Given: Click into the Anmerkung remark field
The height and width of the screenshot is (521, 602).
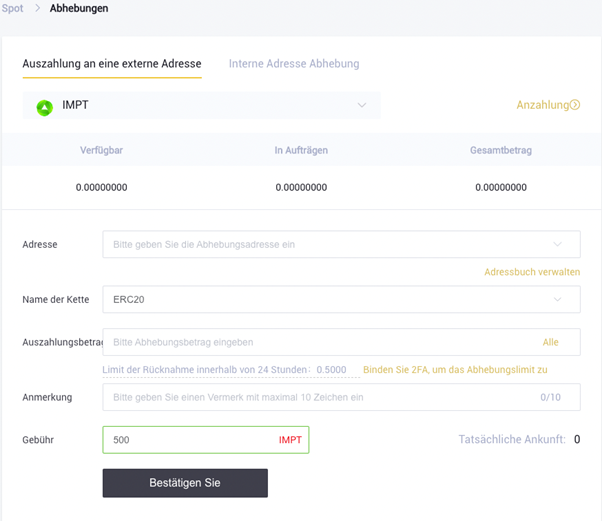Looking at the screenshot, I should (x=320, y=397).
